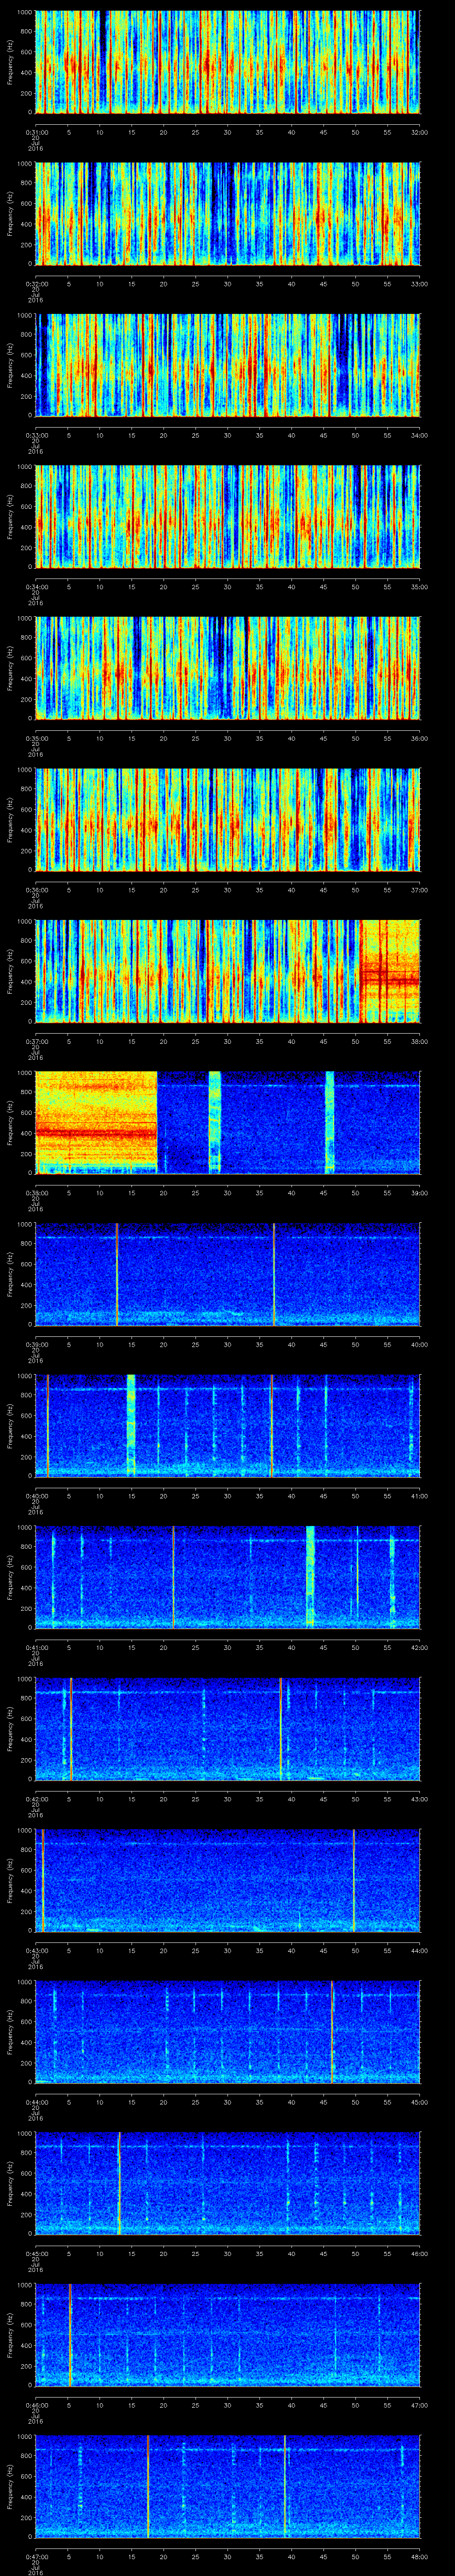
Task: Click the spectrogram panel starting at 0:39:00
Action: (228, 1274)
